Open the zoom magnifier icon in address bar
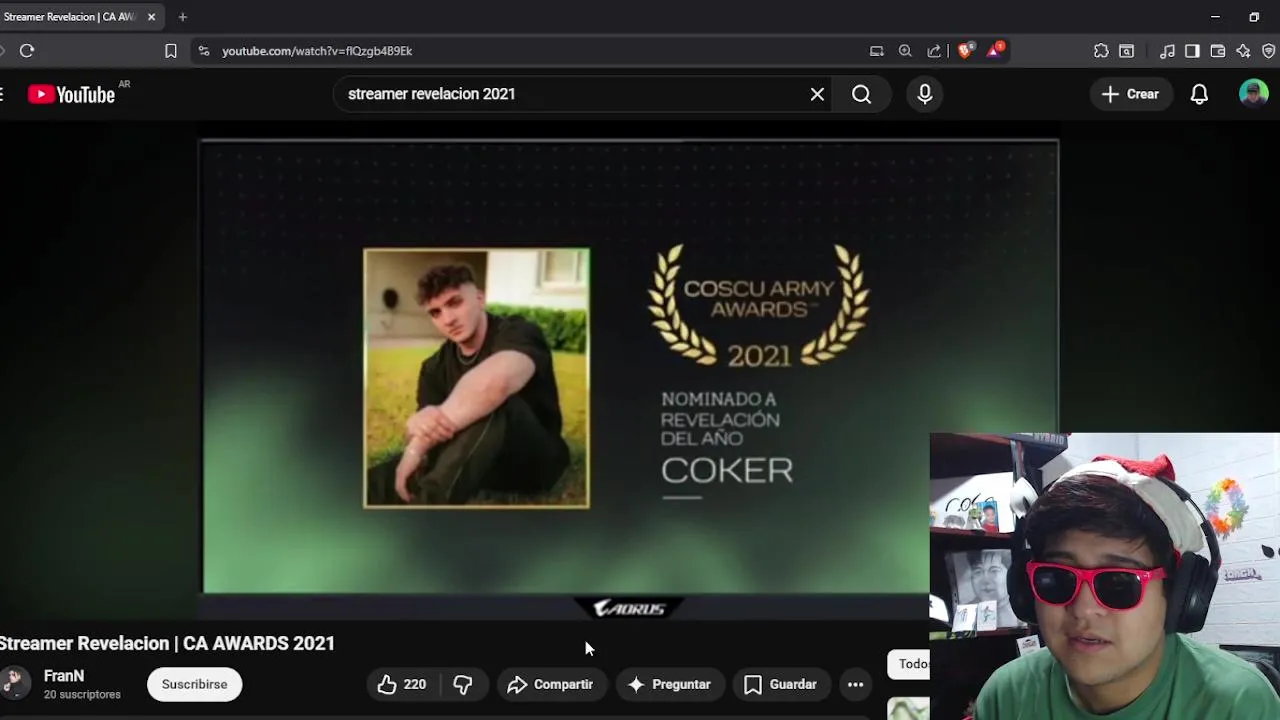This screenshot has width=1280, height=720. (905, 51)
